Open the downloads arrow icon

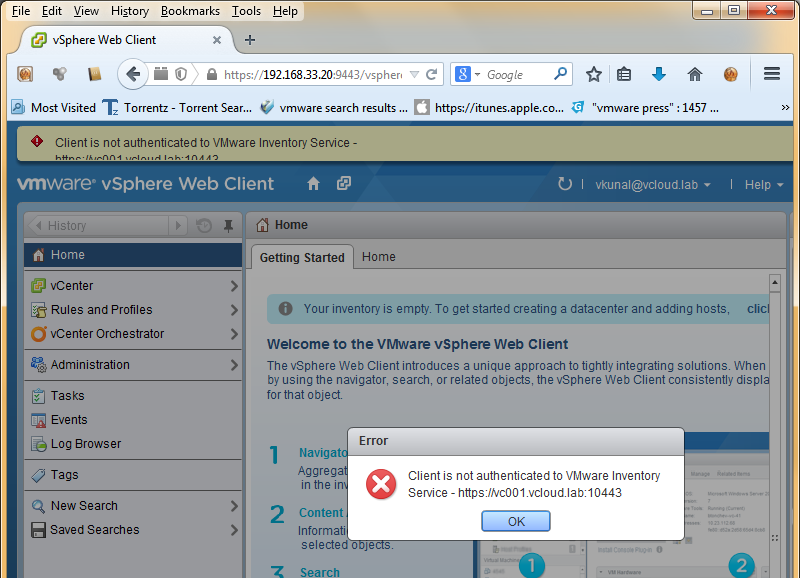(x=659, y=74)
